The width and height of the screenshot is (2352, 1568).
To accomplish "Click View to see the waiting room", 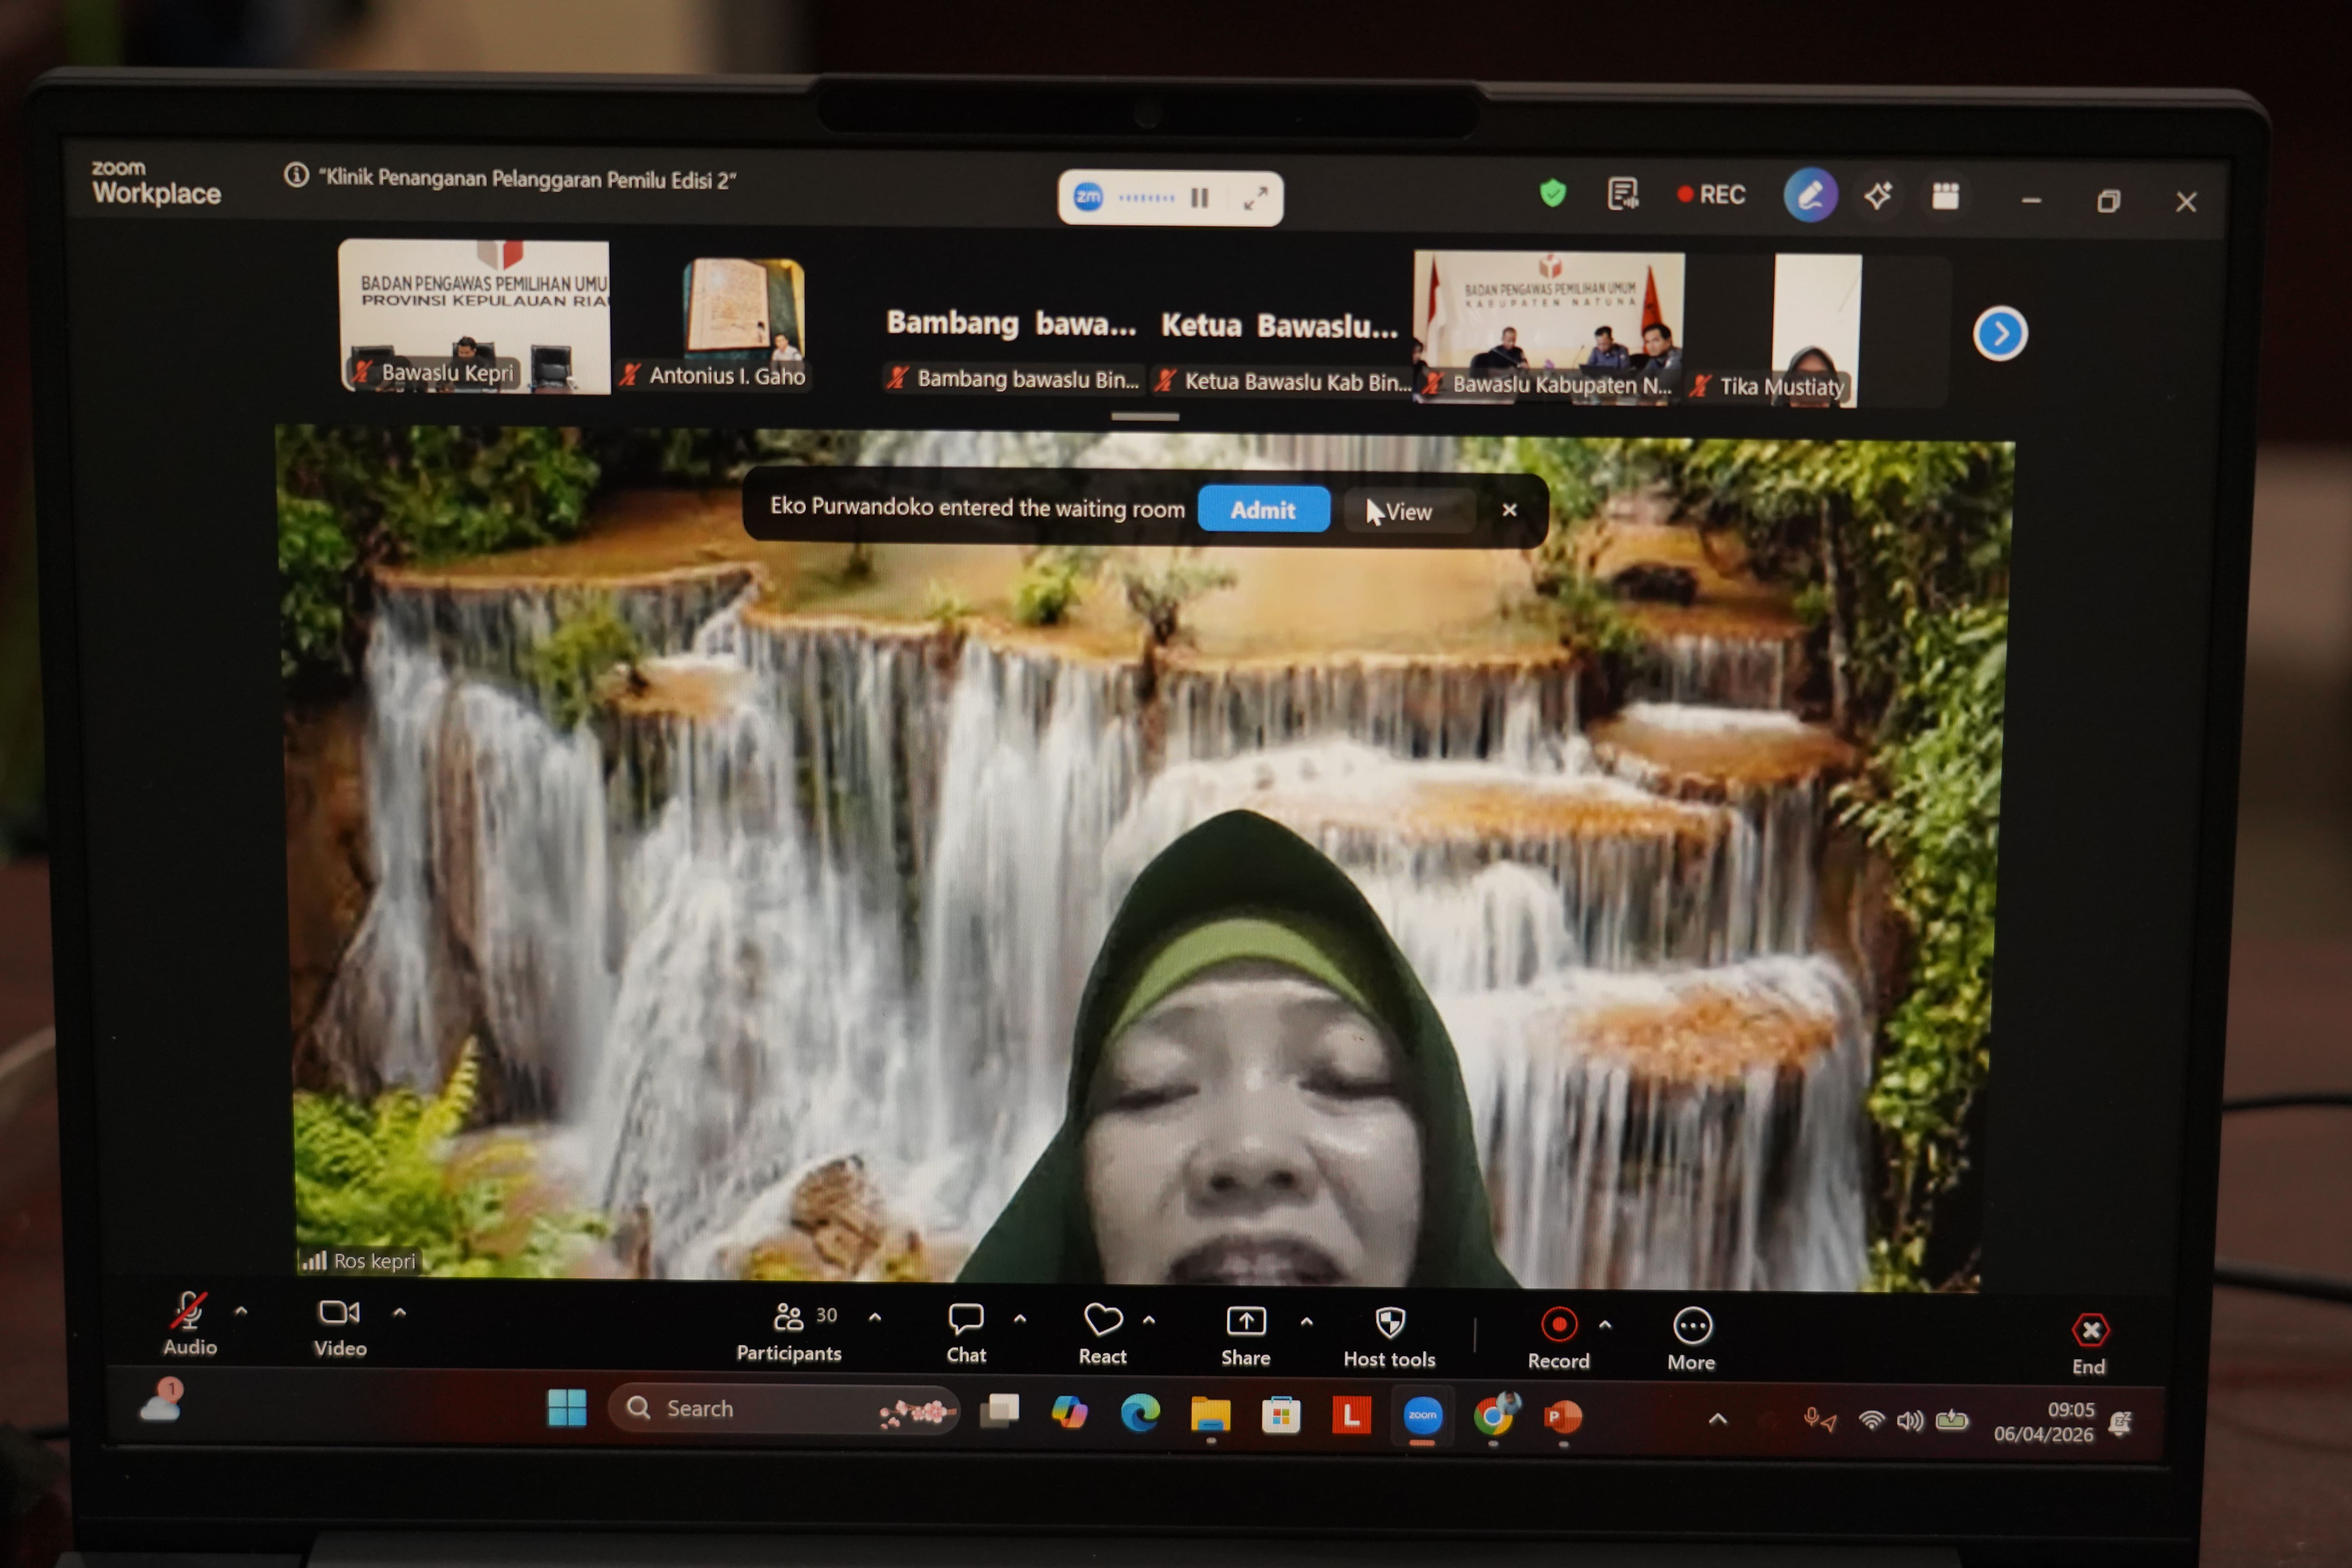I will (x=1408, y=511).
